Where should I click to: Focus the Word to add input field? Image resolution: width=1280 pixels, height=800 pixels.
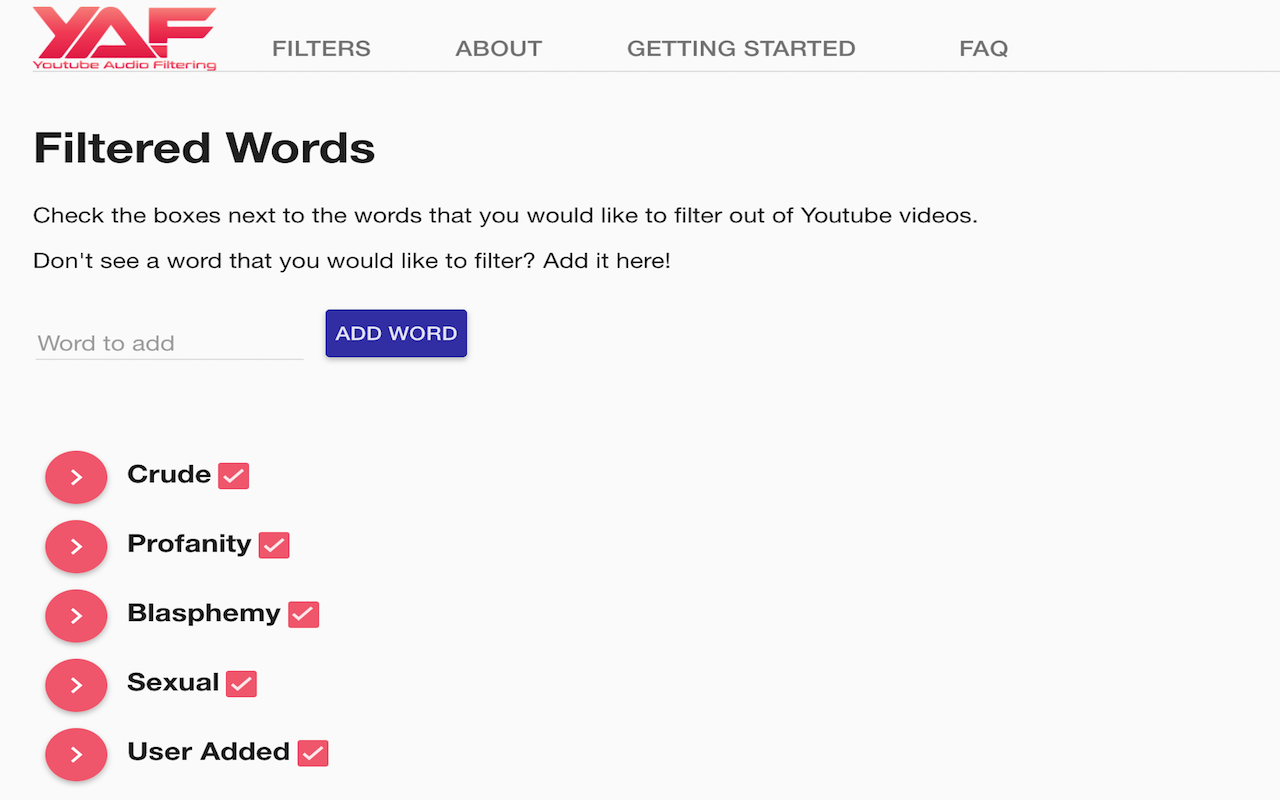coord(169,343)
